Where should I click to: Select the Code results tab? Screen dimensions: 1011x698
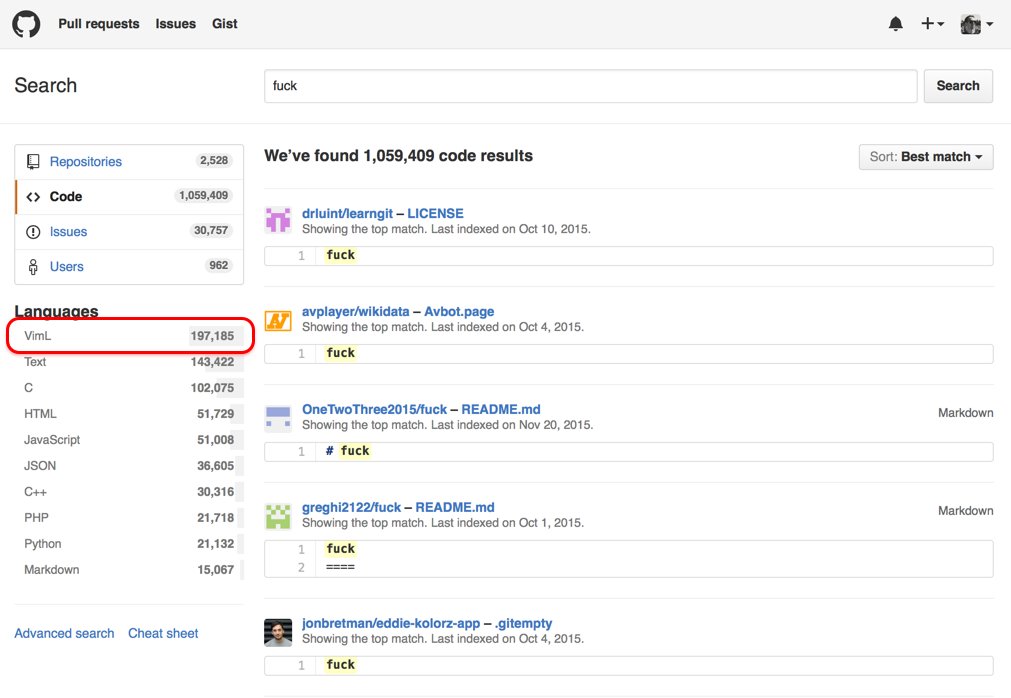coord(129,197)
